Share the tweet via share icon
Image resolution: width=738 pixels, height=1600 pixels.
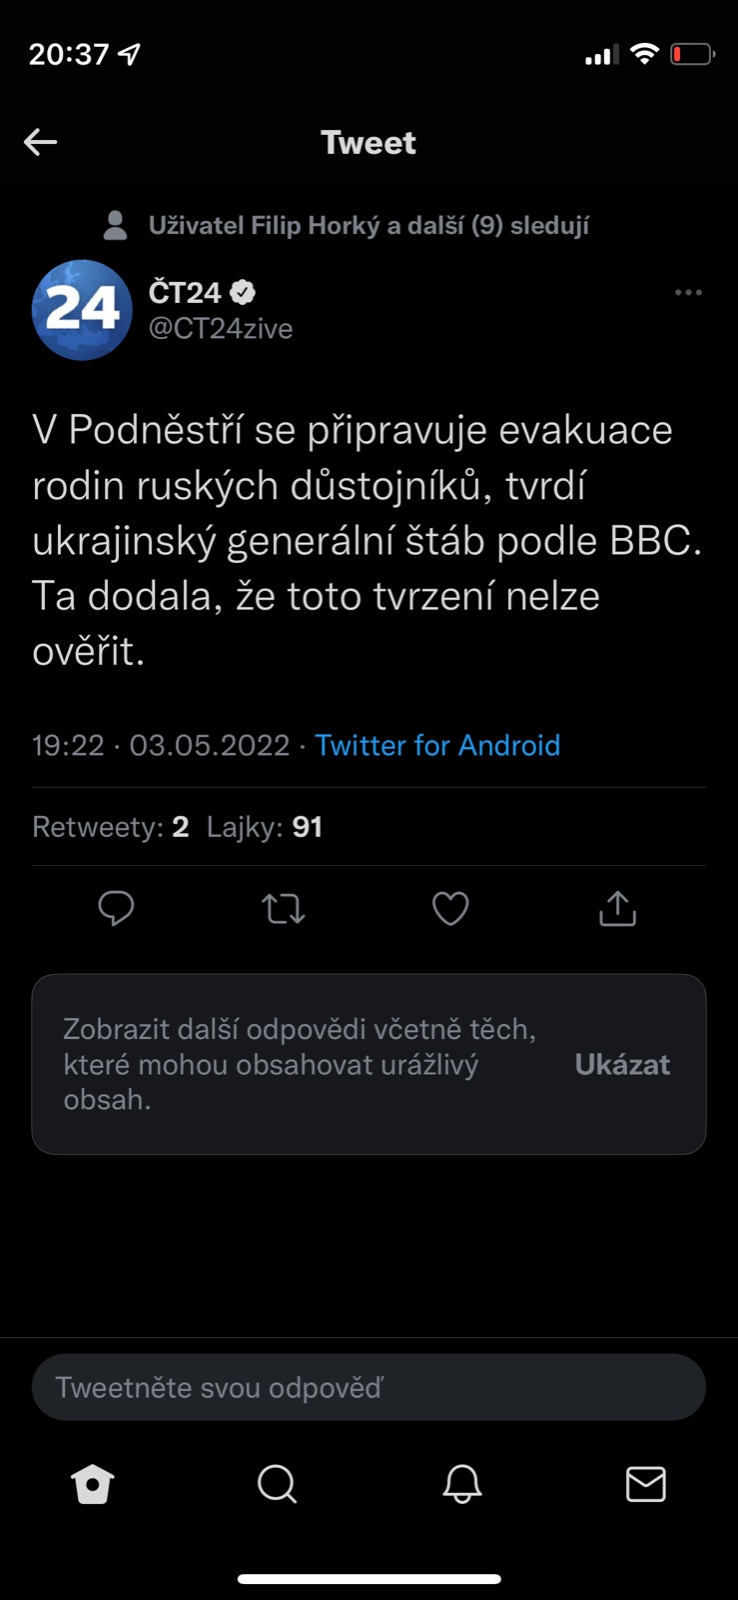617,909
